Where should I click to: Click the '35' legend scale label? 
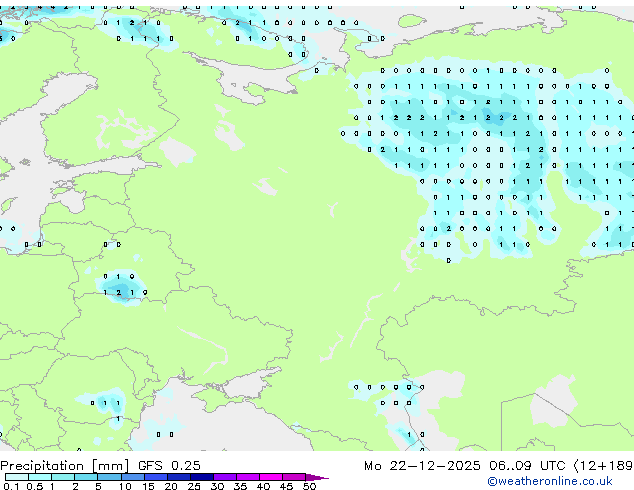click(240, 486)
